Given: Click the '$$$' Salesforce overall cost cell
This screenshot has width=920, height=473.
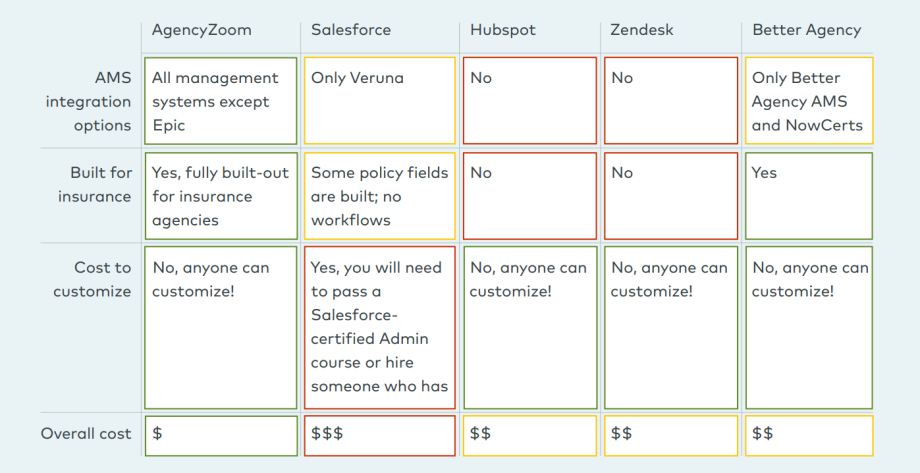Looking at the screenshot, I should [x=380, y=436].
